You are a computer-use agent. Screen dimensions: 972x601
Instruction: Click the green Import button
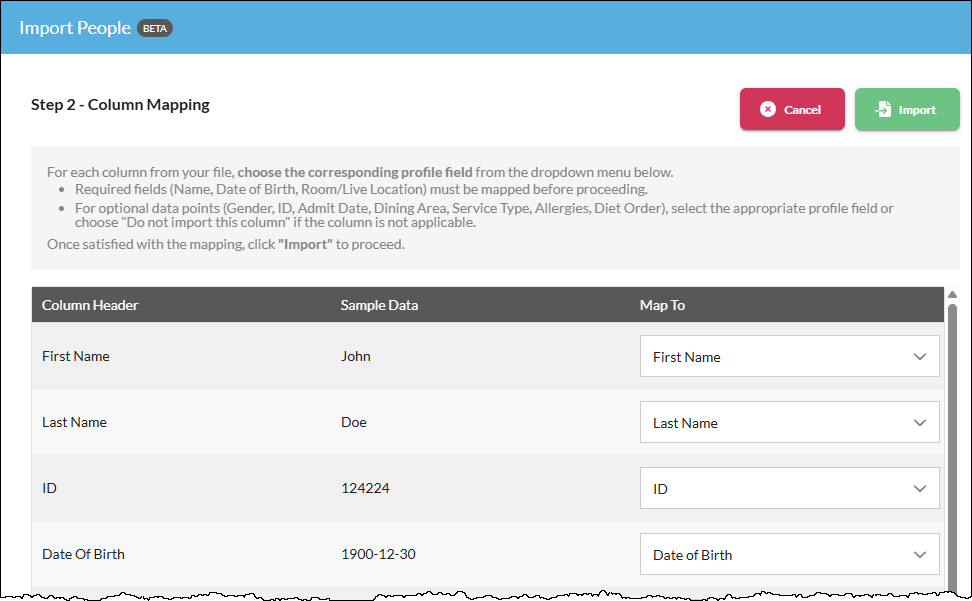(x=907, y=109)
